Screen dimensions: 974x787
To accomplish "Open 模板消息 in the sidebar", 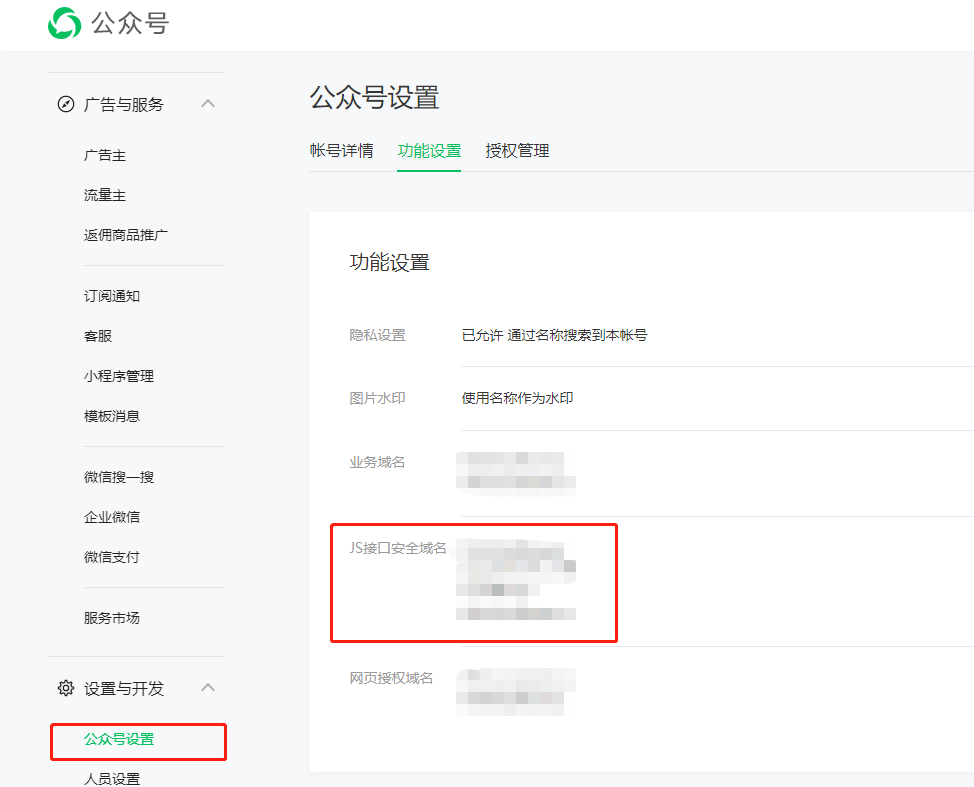I will tap(112, 417).
